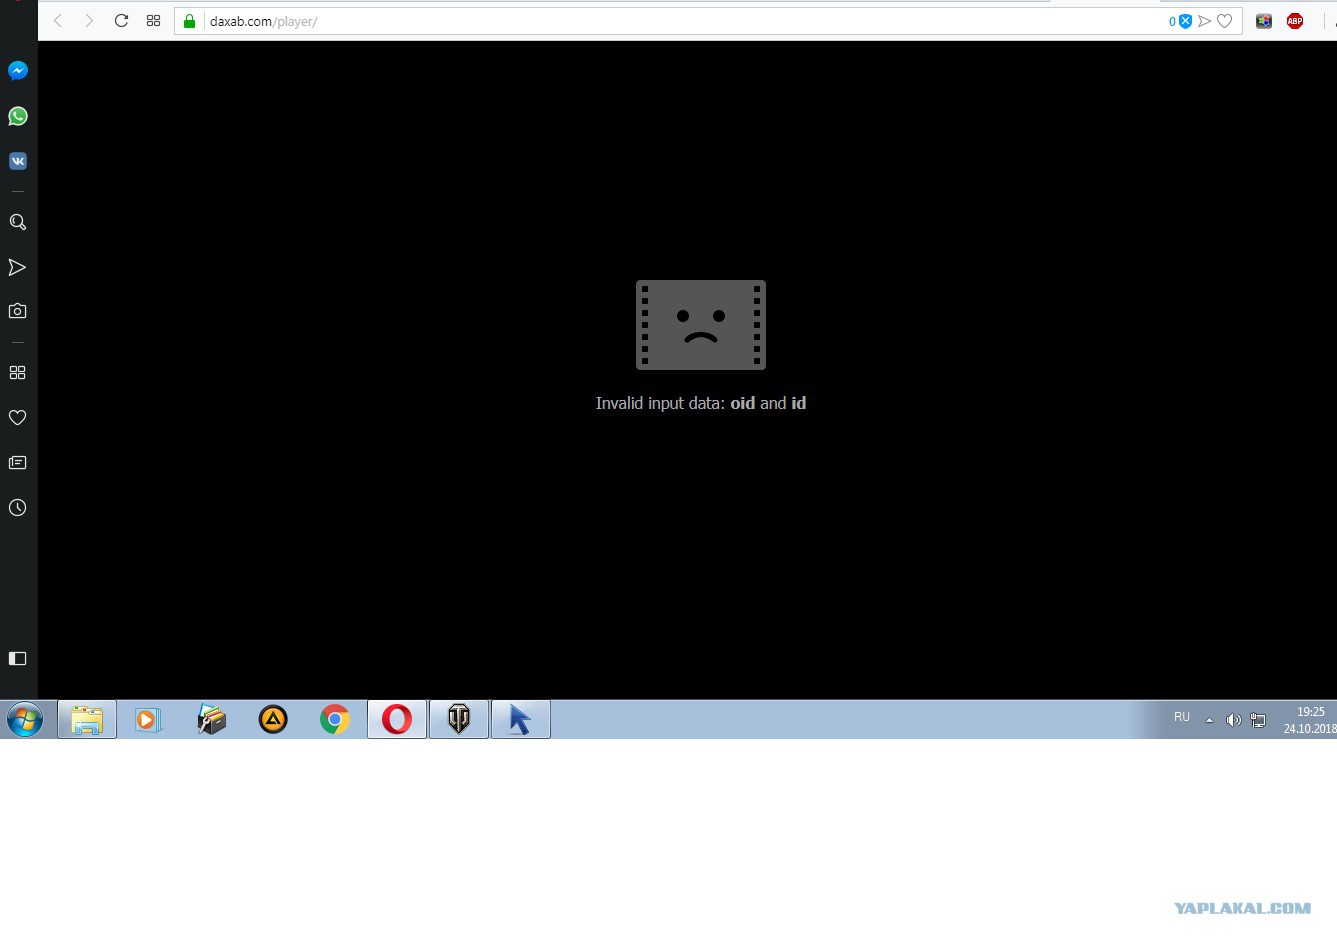Switch to World of Tanks in taskbar
The width and height of the screenshot is (1337, 938).
[459, 719]
